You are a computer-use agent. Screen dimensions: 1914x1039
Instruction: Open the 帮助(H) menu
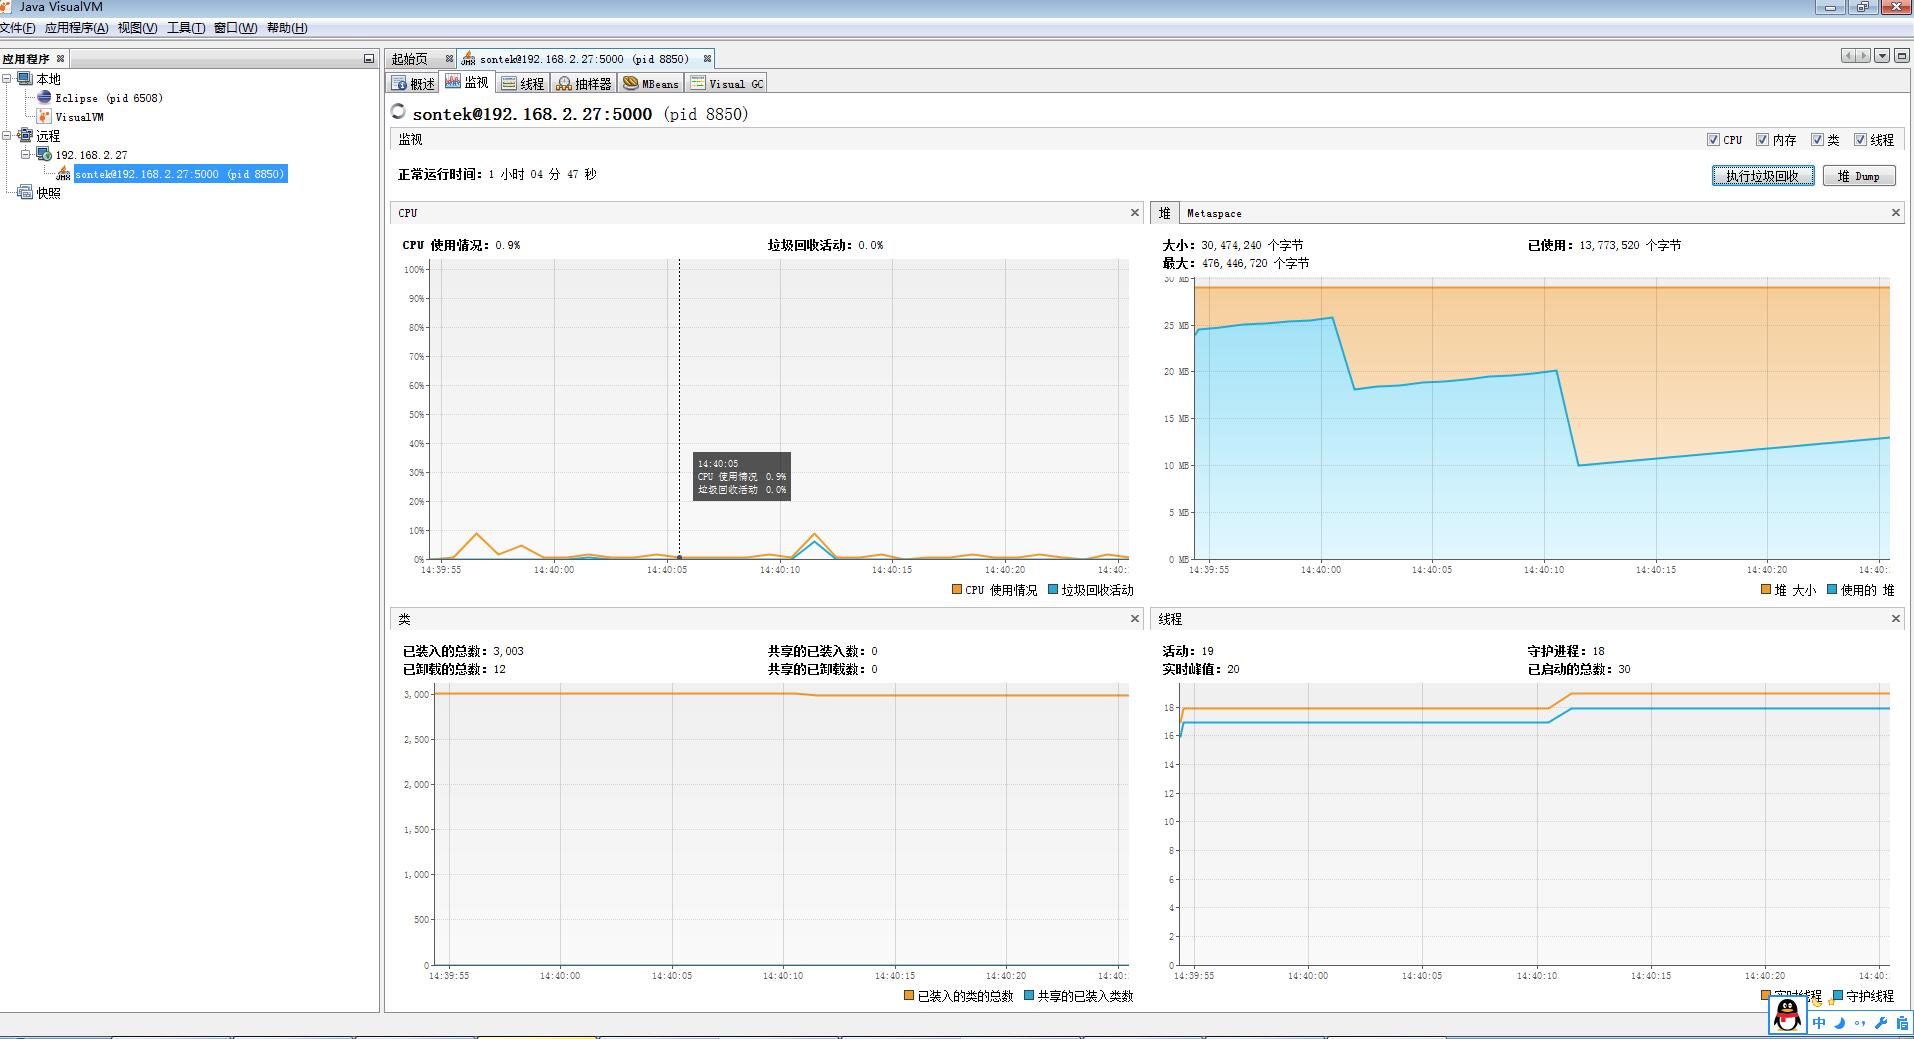[287, 28]
